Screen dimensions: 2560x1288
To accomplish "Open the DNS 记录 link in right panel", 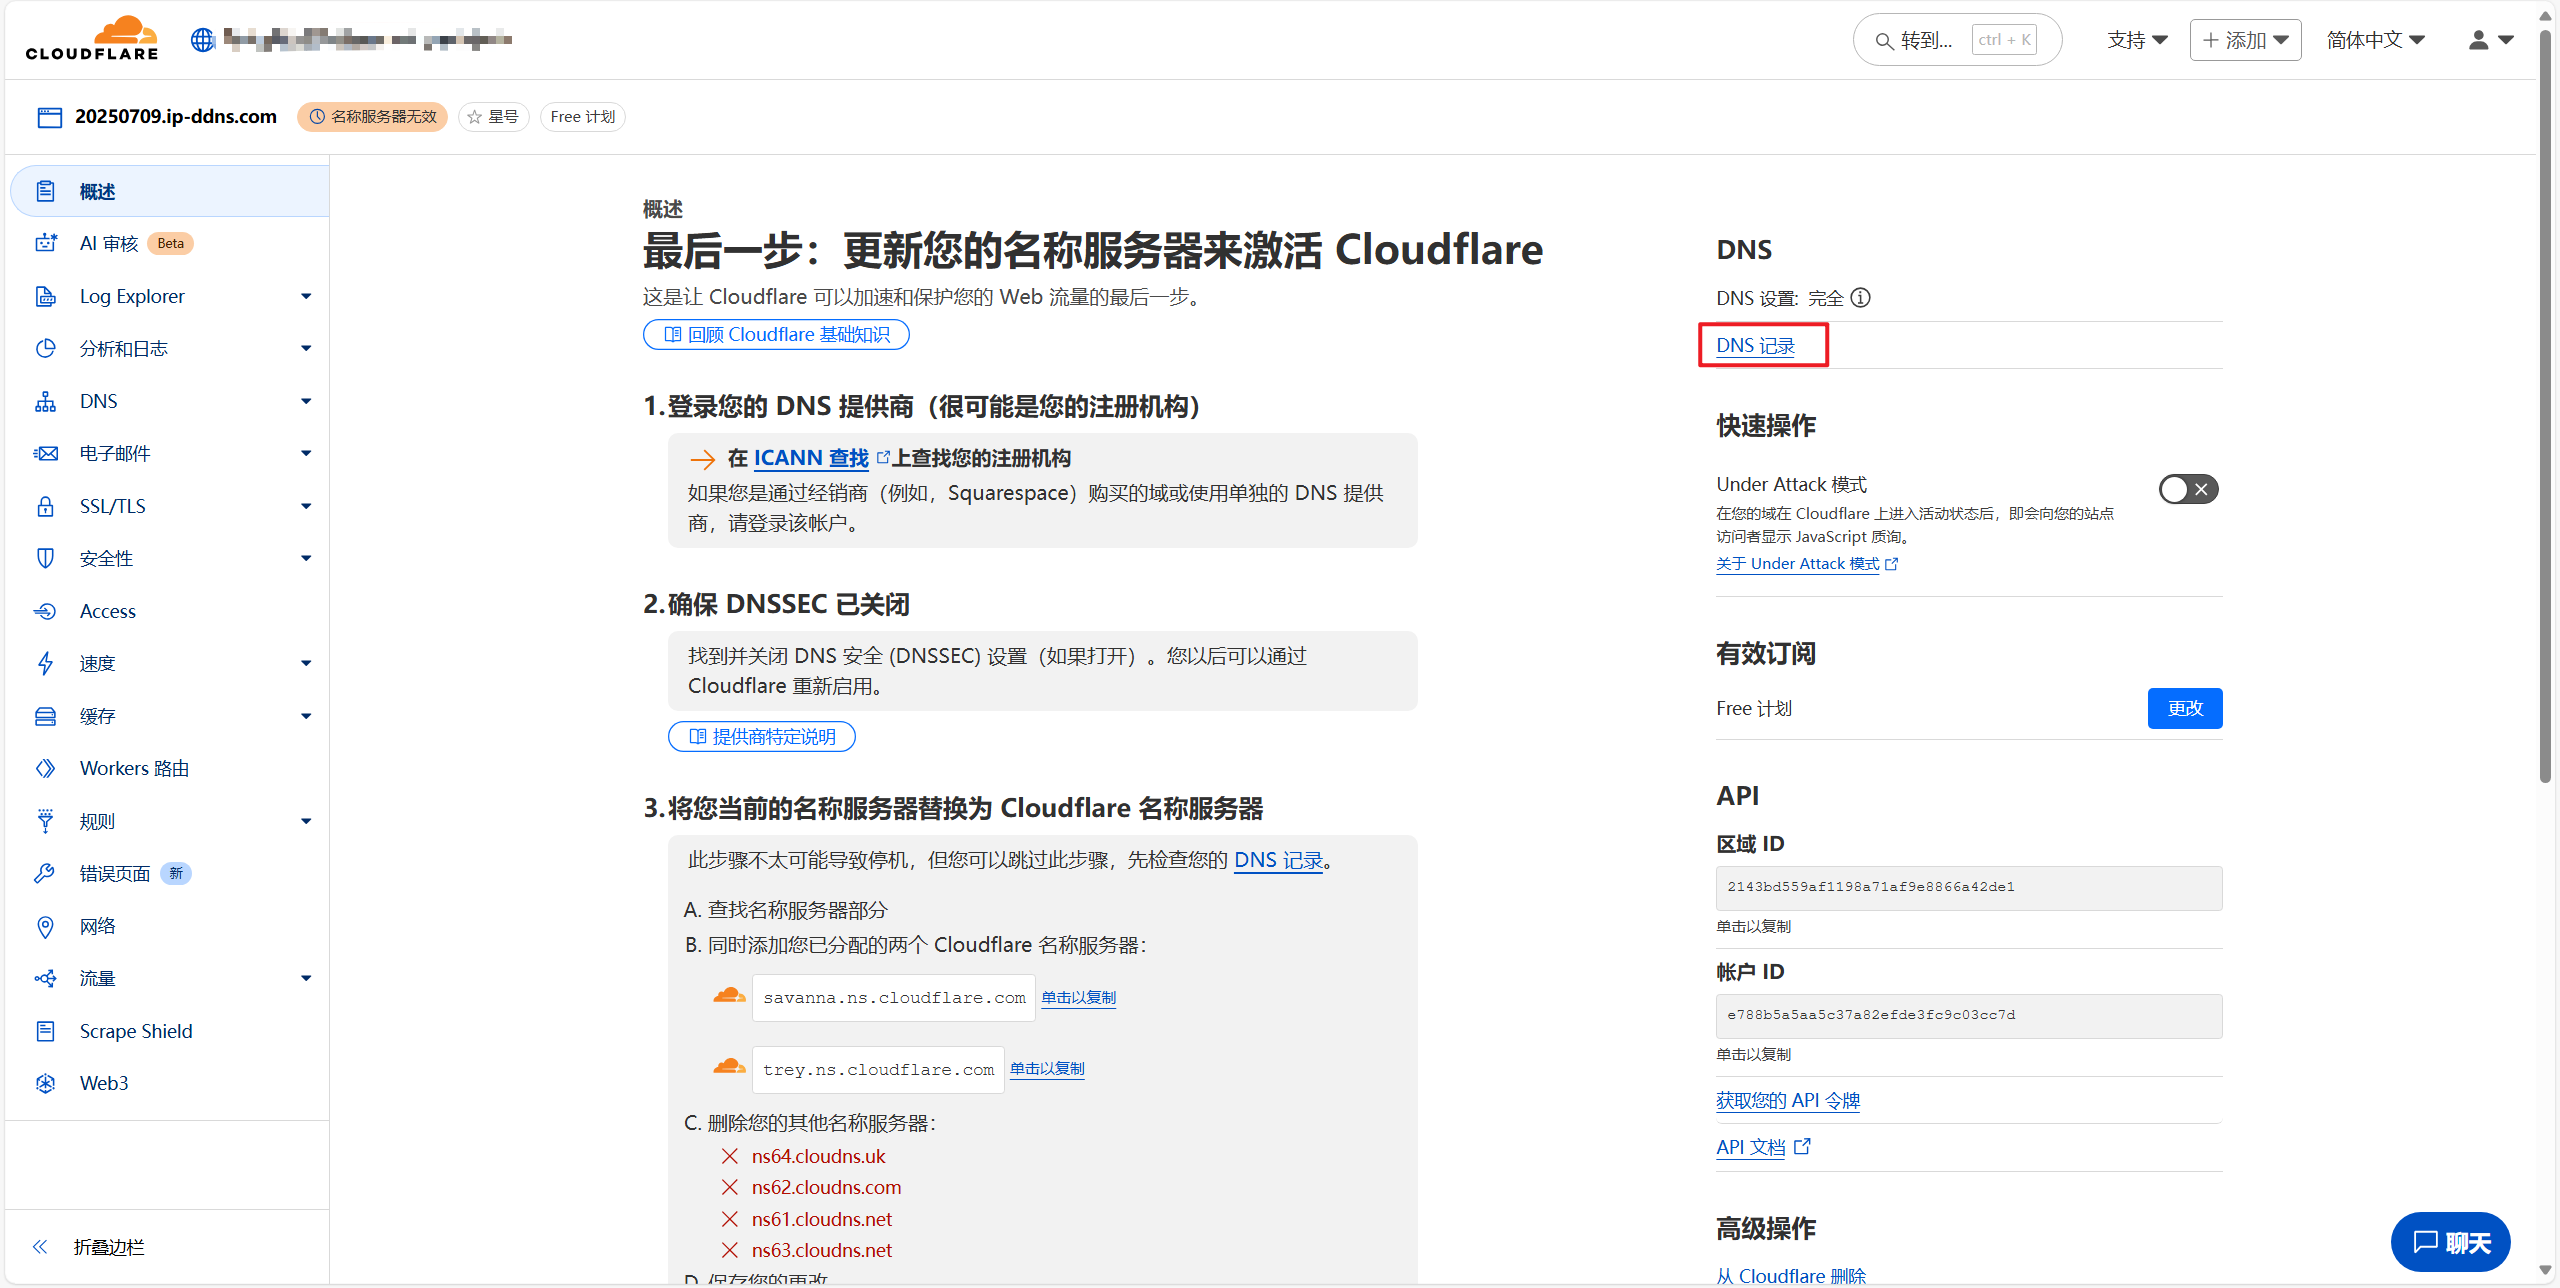I will click(x=1755, y=345).
